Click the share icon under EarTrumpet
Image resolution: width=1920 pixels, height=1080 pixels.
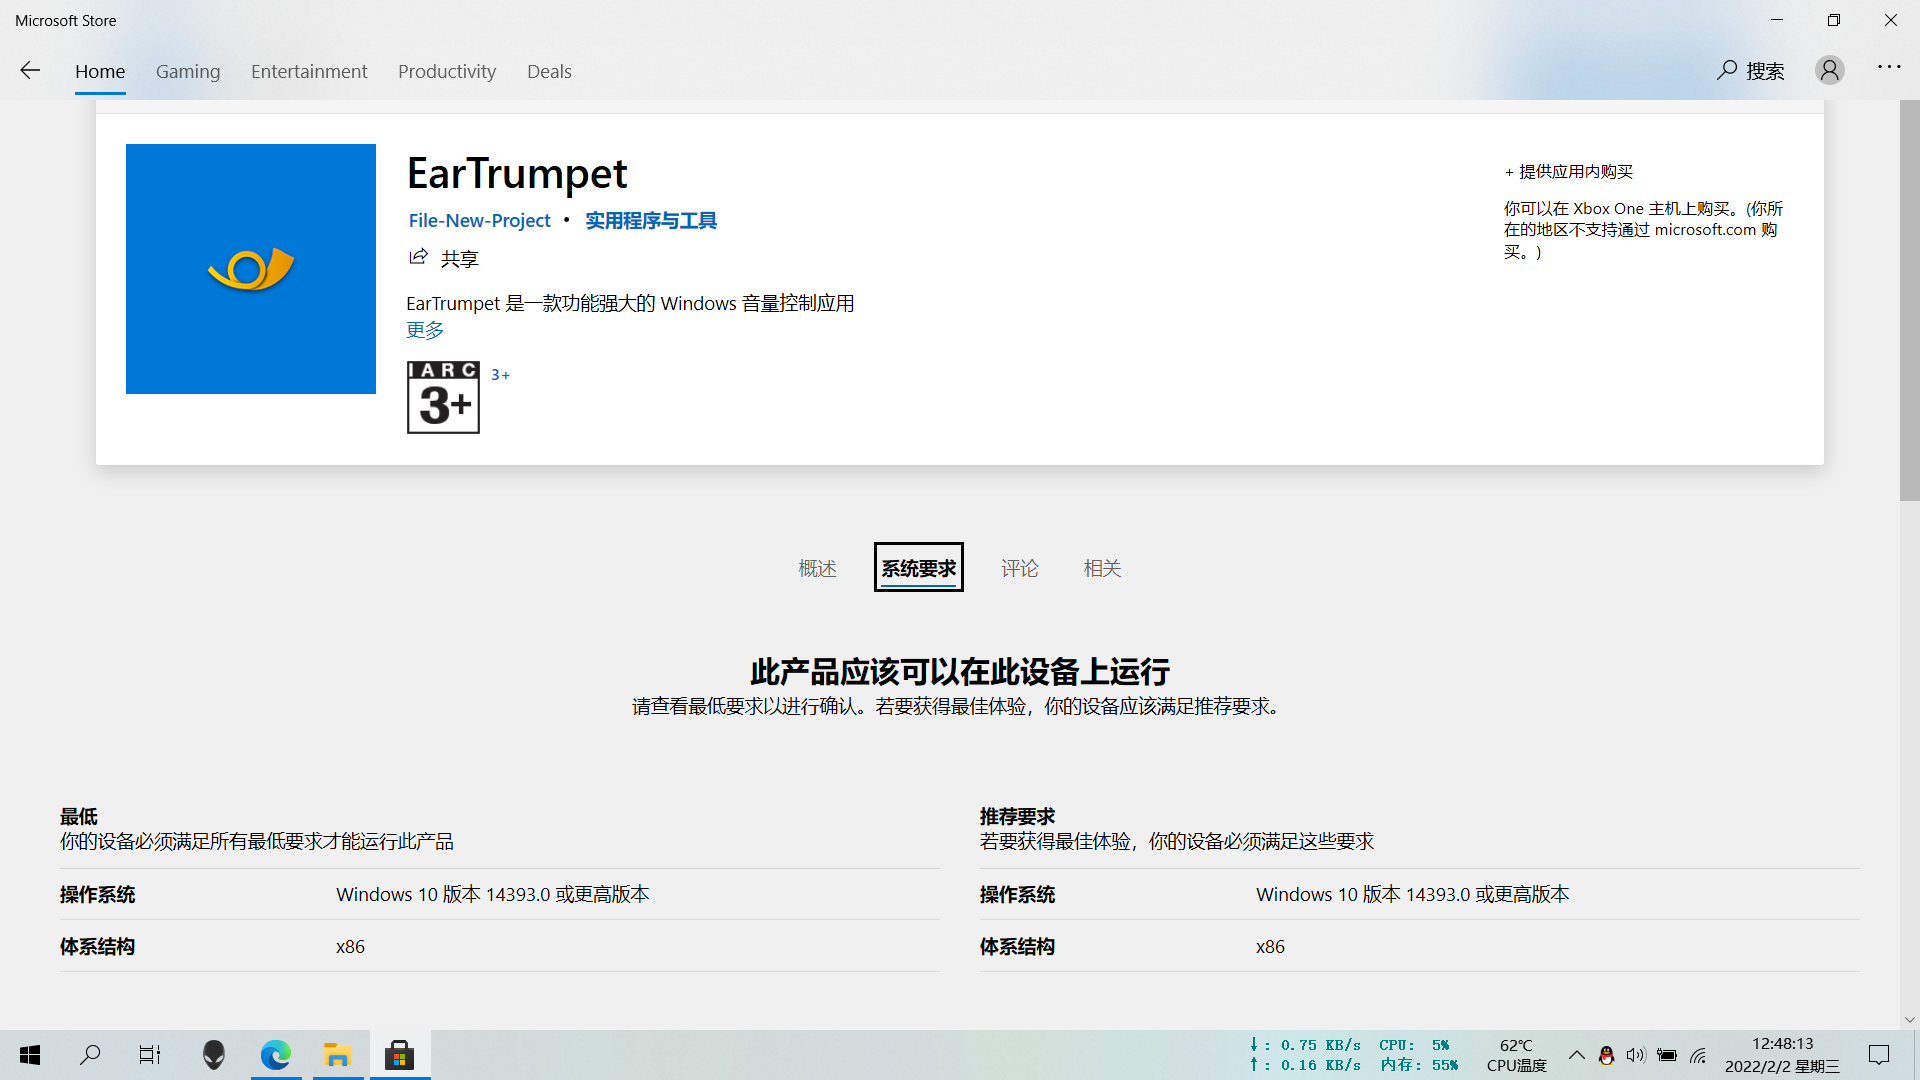pos(418,258)
